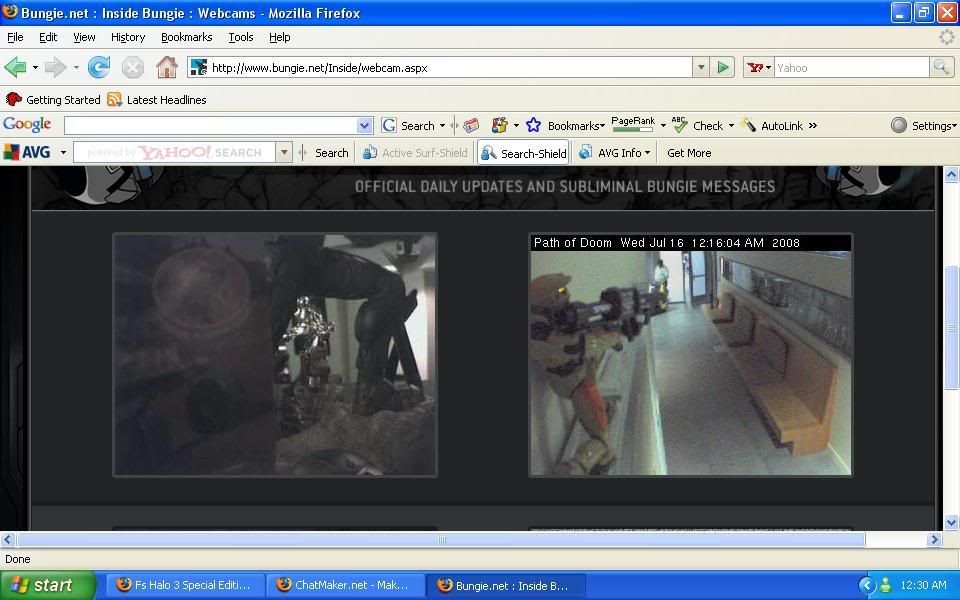Expand the address bar history dropdown
This screenshot has width=960, height=600.
coord(701,67)
